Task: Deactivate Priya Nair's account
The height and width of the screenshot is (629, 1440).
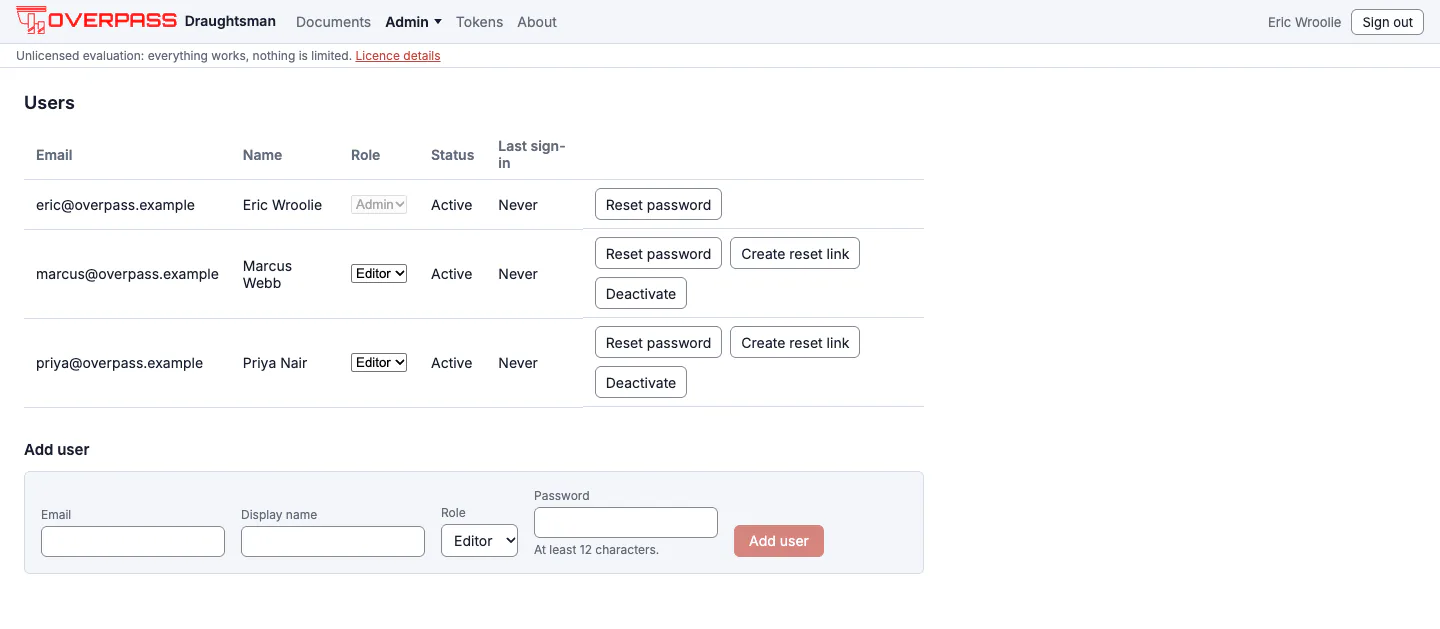Action: (x=641, y=382)
